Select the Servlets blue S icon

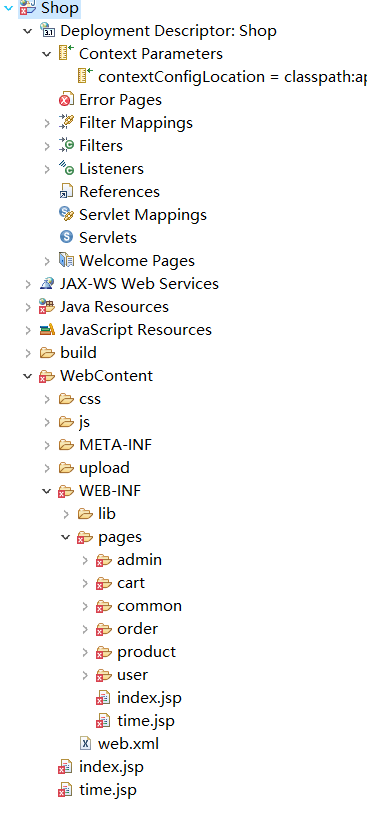click(66, 237)
